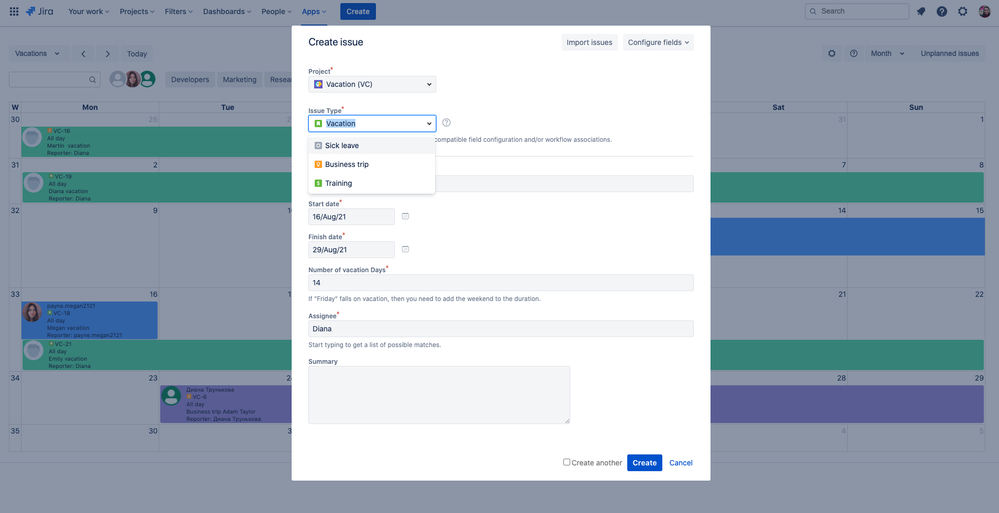
Task: Expand the Dashboards menu
Action: tap(227, 11)
